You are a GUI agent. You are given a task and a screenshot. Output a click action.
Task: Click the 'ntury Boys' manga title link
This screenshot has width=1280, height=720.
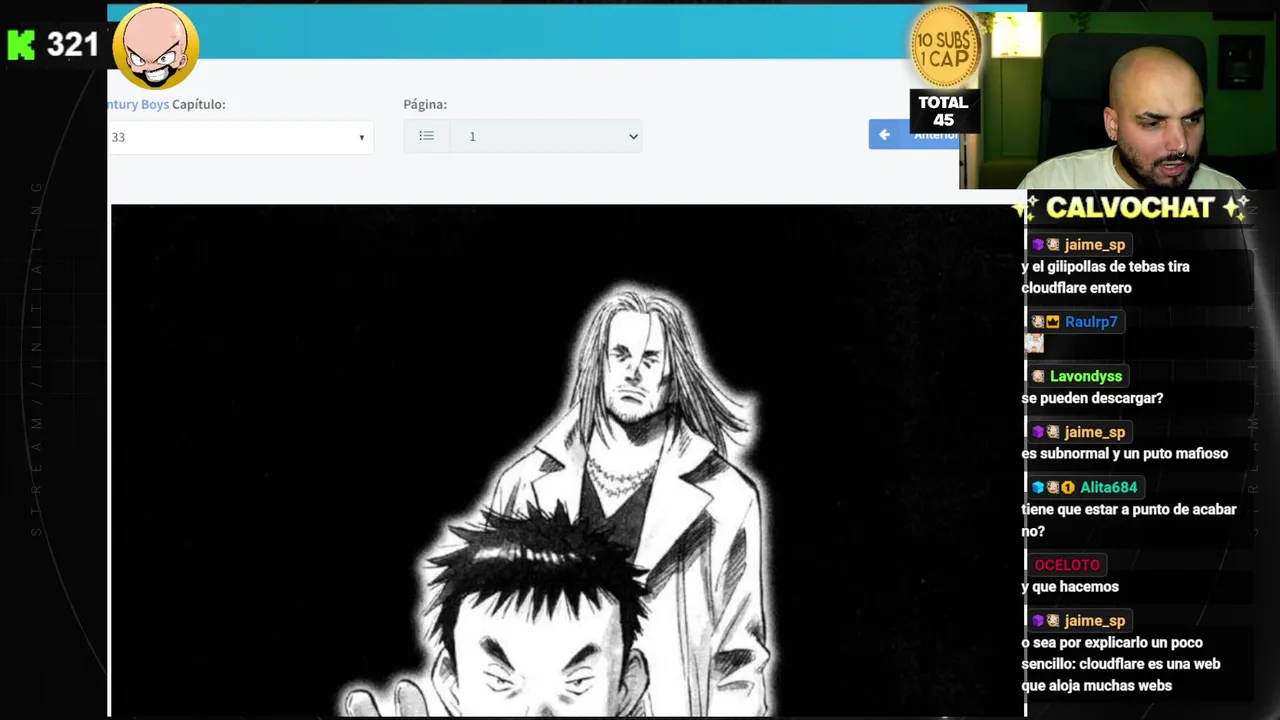pos(138,104)
